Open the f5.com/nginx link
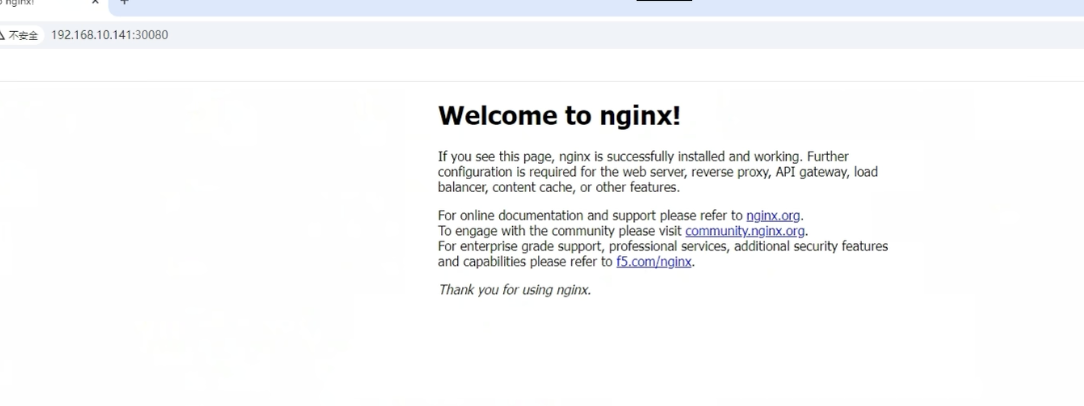Viewport: 1084px width, 406px height. (x=653, y=261)
